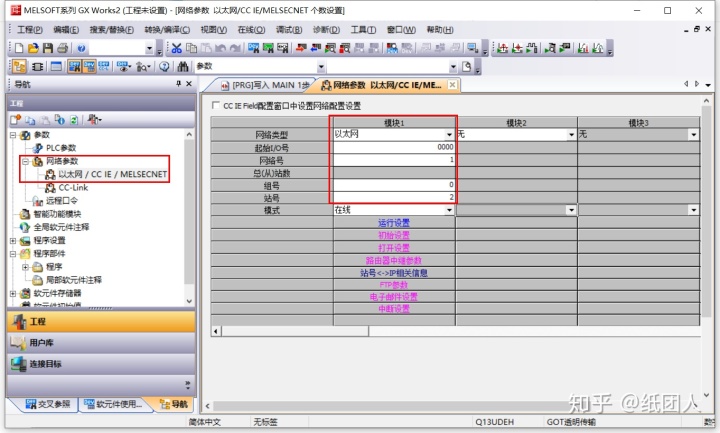Save the project with the floppy disk icon
Viewport: 720px width, 433px height.
click(x=48, y=48)
